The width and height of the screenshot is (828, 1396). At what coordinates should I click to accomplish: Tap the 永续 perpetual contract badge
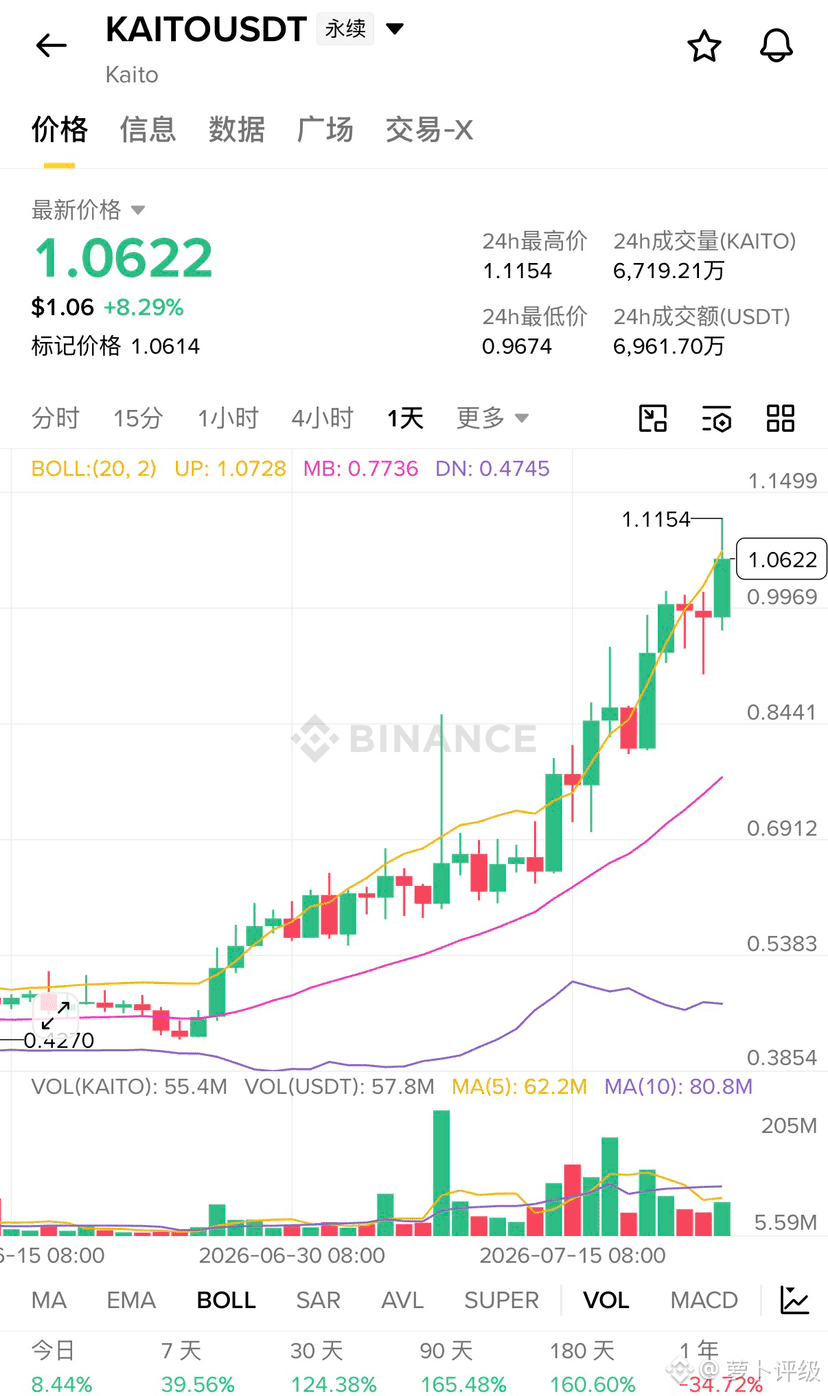(x=345, y=29)
